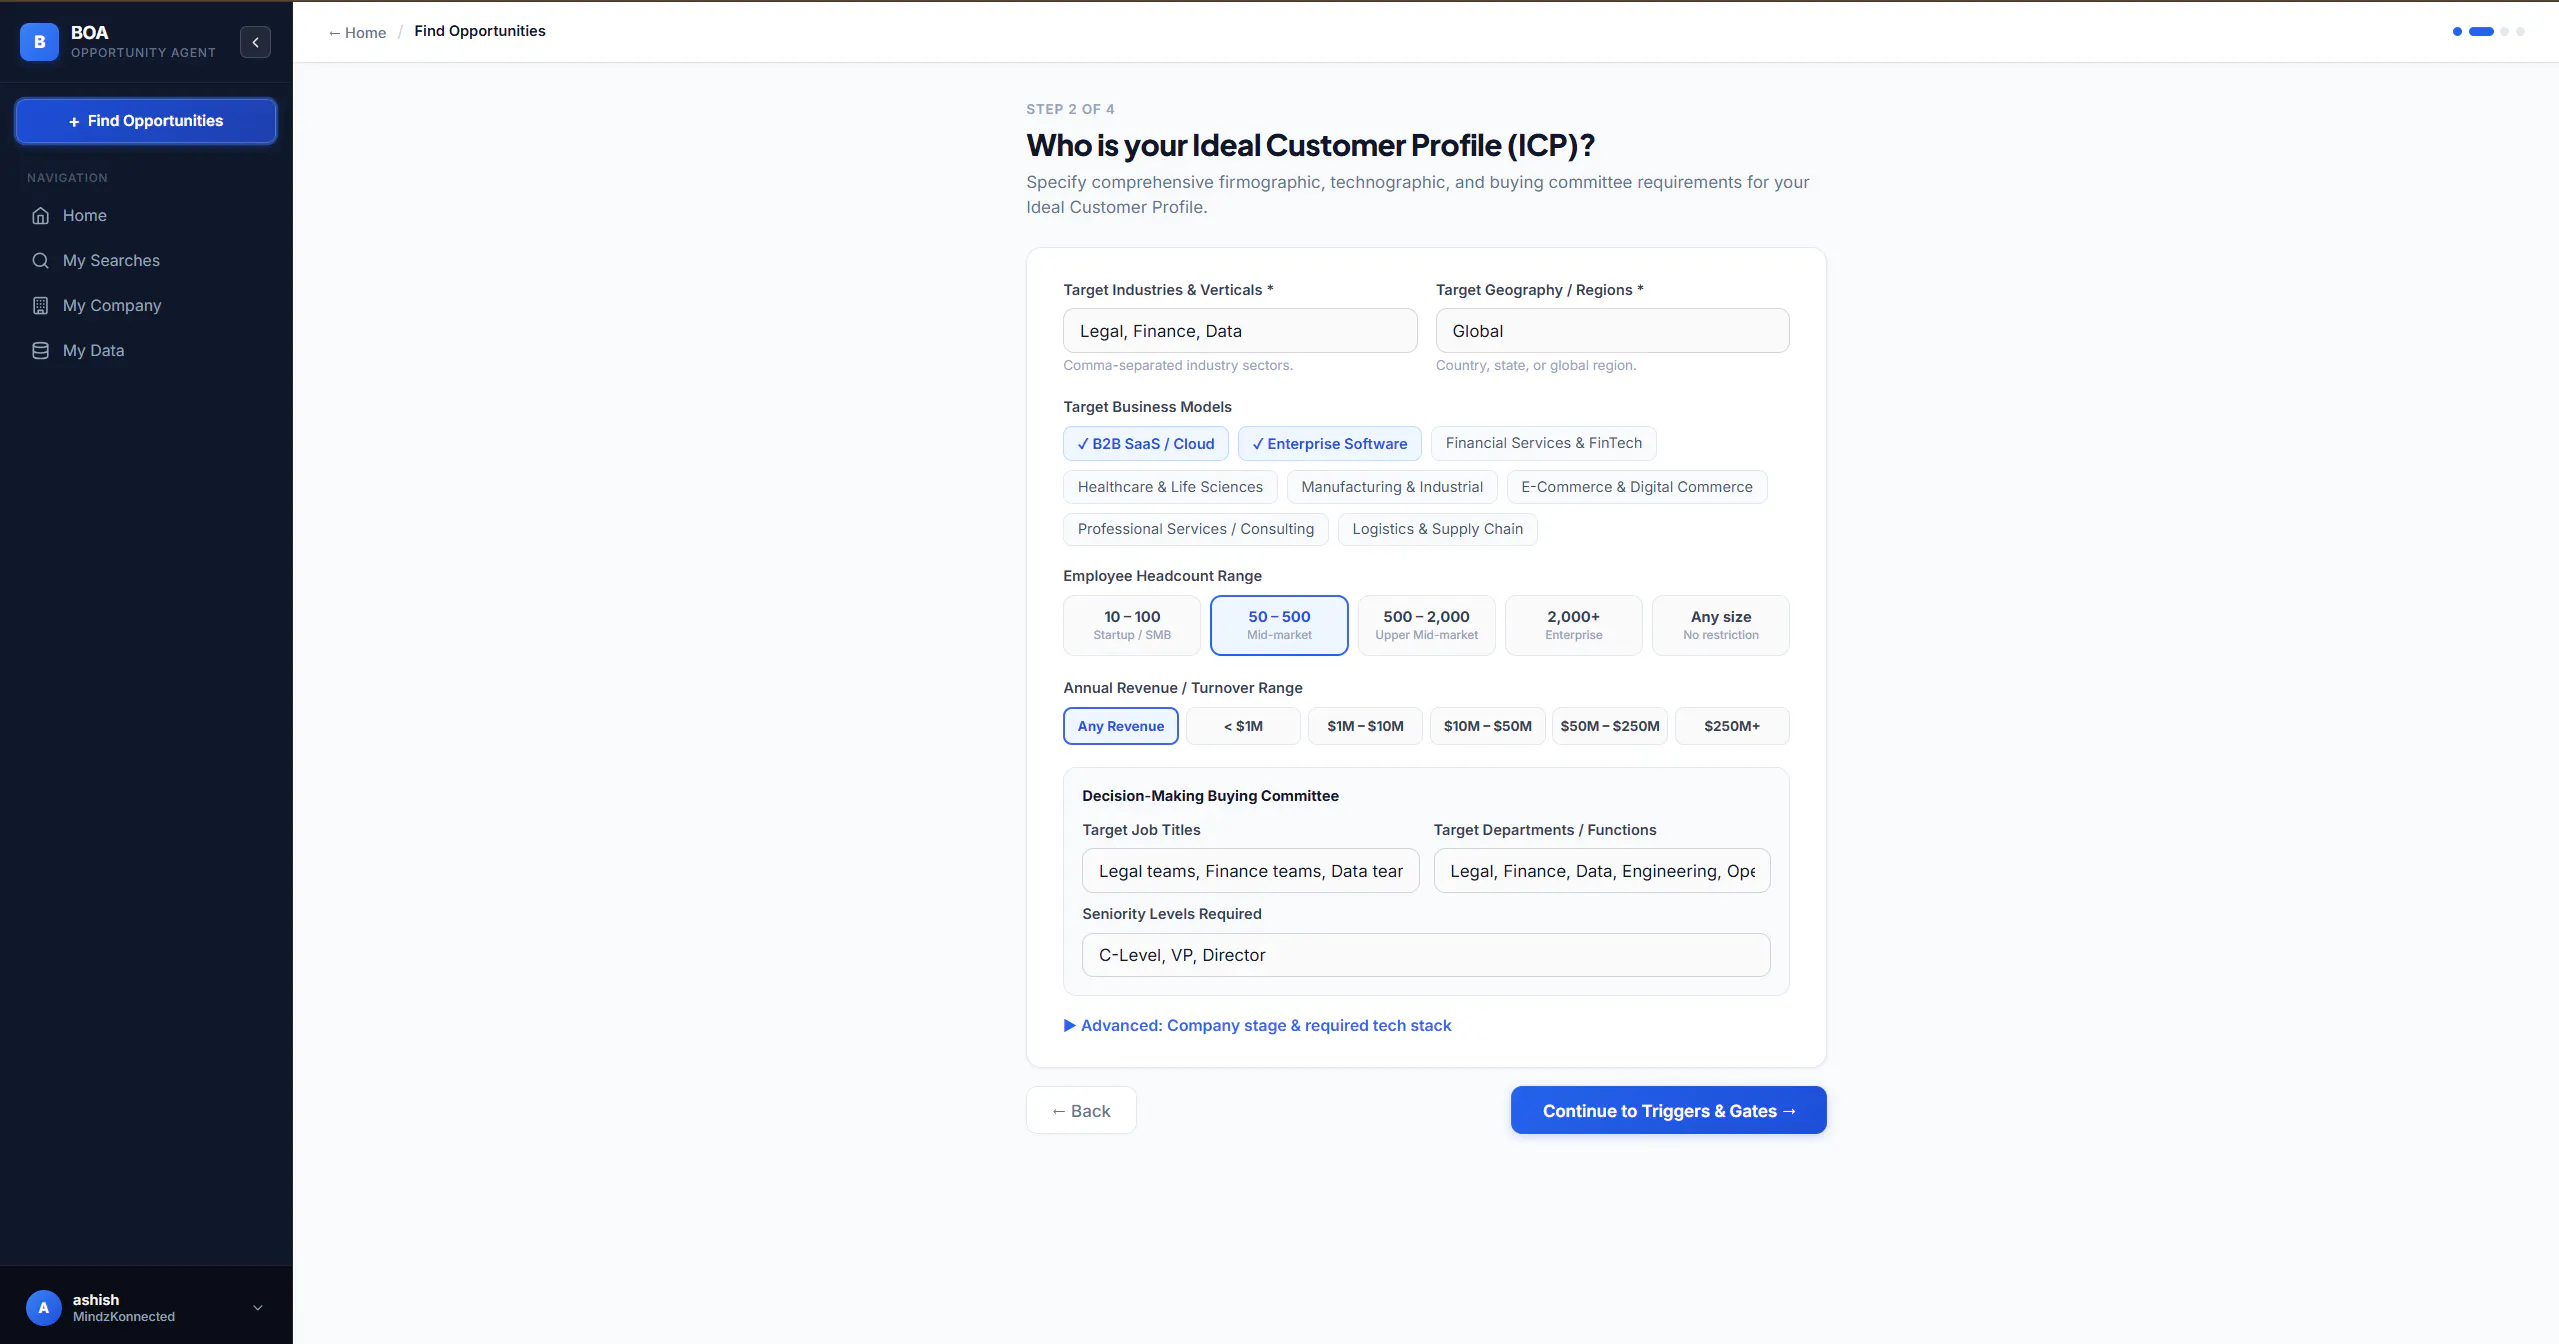Deselect the B2B SaaS / Cloud chip
The width and height of the screenshot is (2559, 1344).
click(x=1145, y=444)
